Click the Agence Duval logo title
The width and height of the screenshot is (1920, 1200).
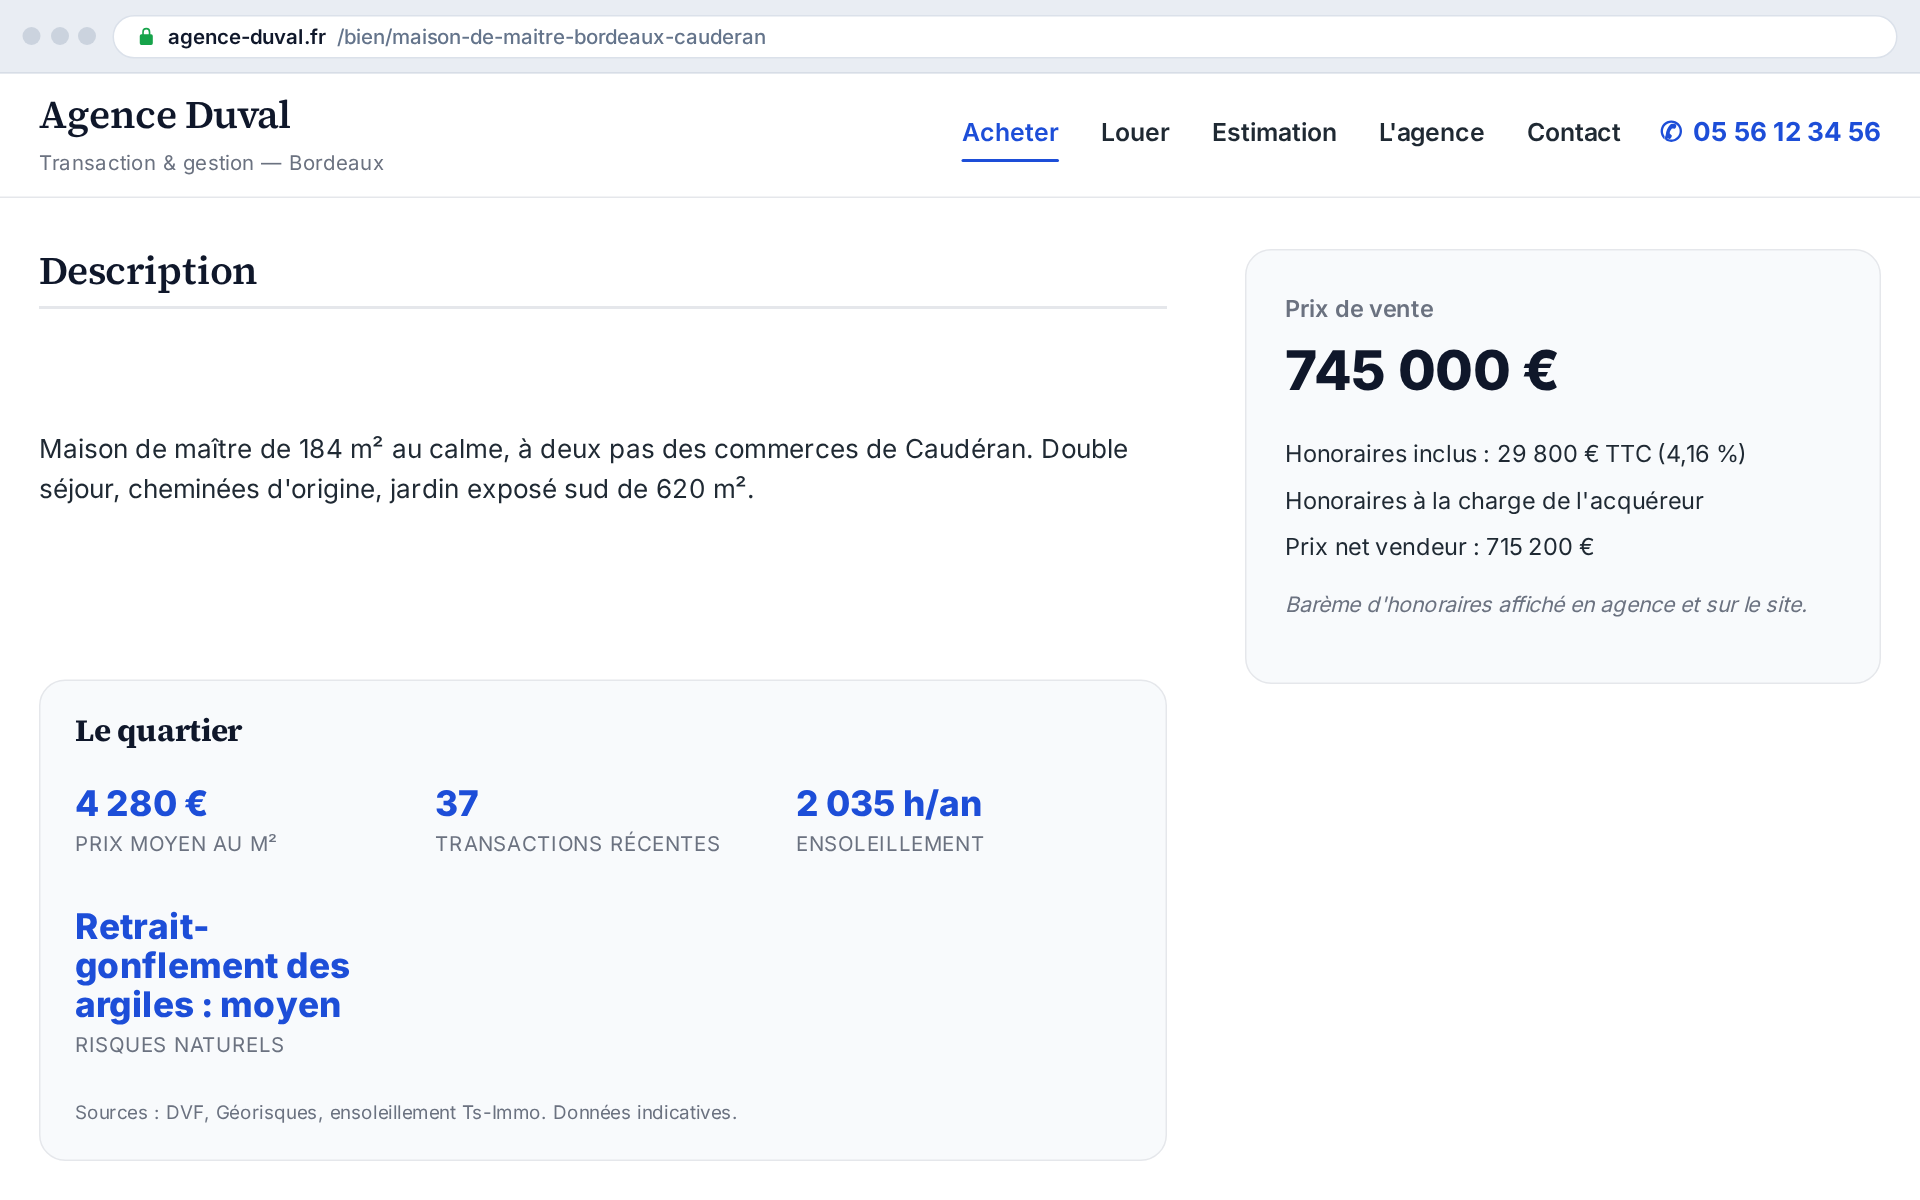[165, 115]
